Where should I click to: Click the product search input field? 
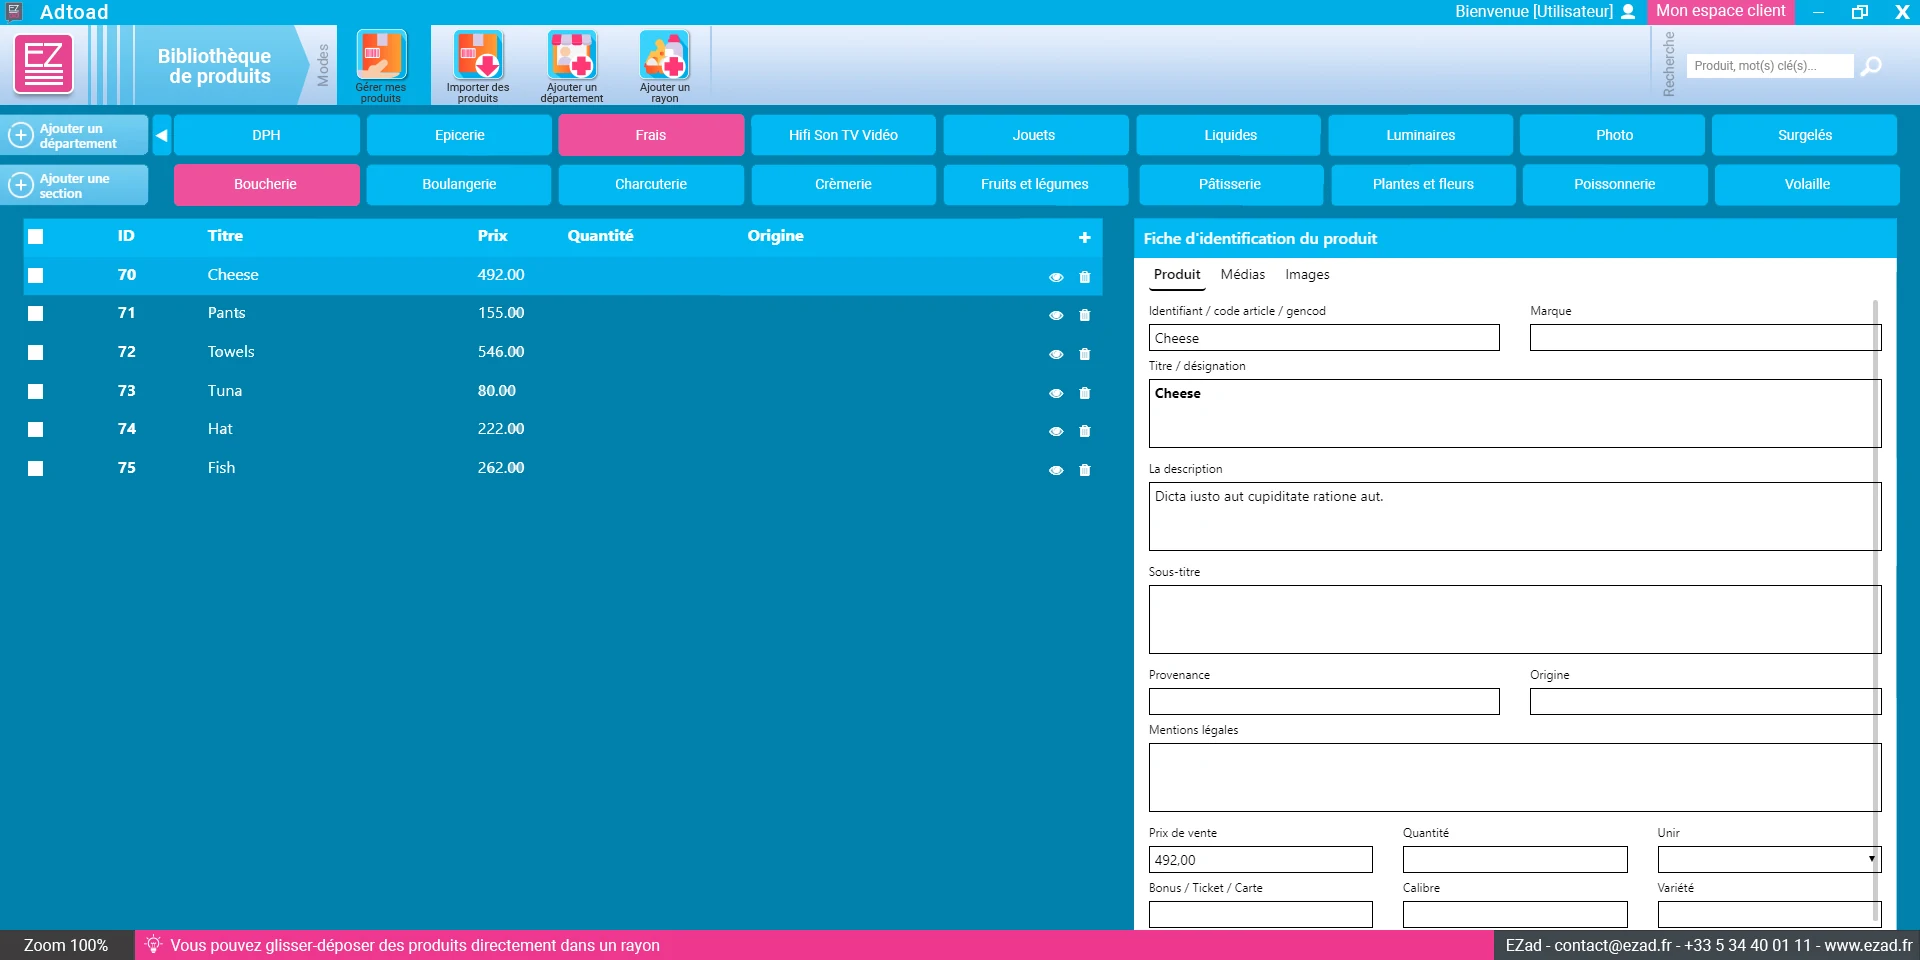1770,66
